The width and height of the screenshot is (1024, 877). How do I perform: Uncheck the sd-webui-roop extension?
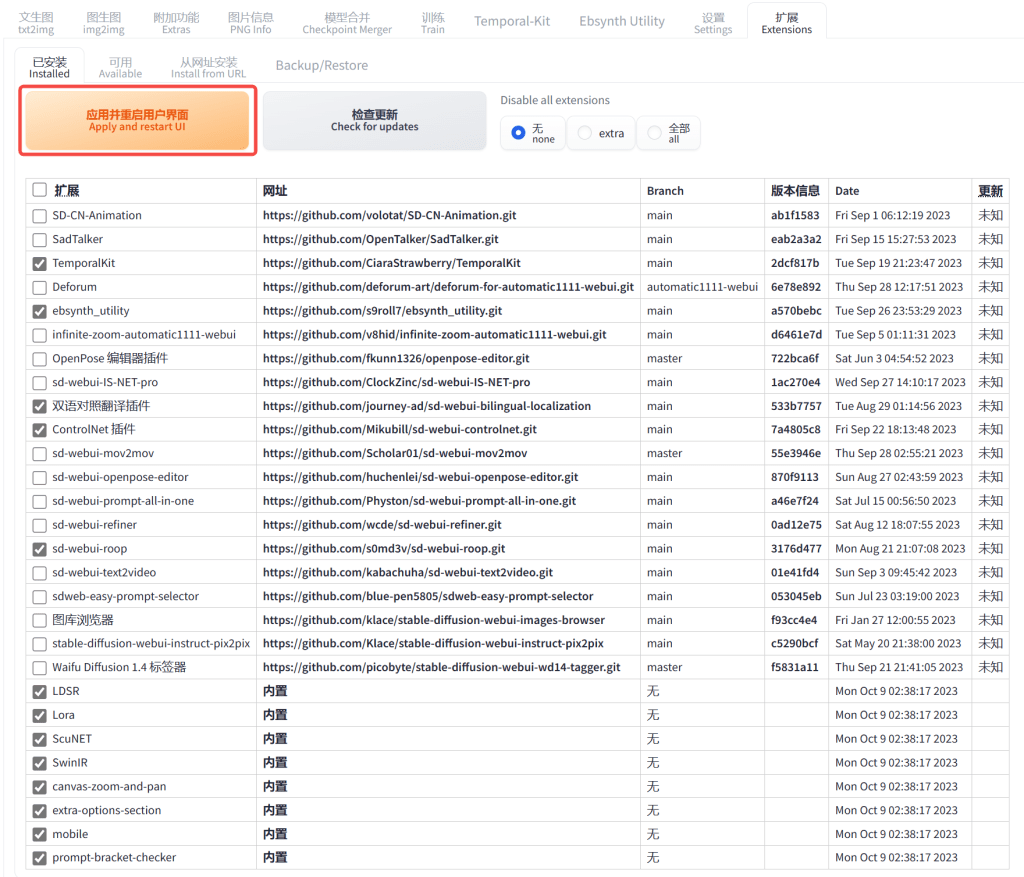(39, 549)
